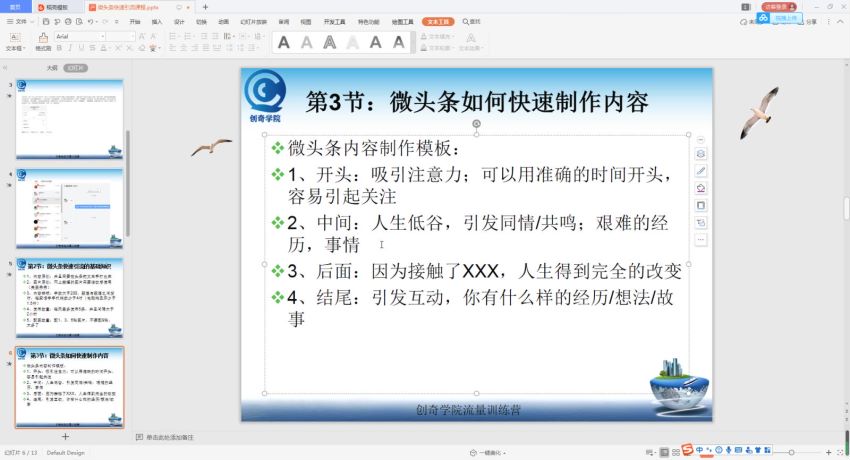The height and width of the screenshot is (460, 850).
Task: Click the 文本效果 text effects button
Action: point(471,42)
